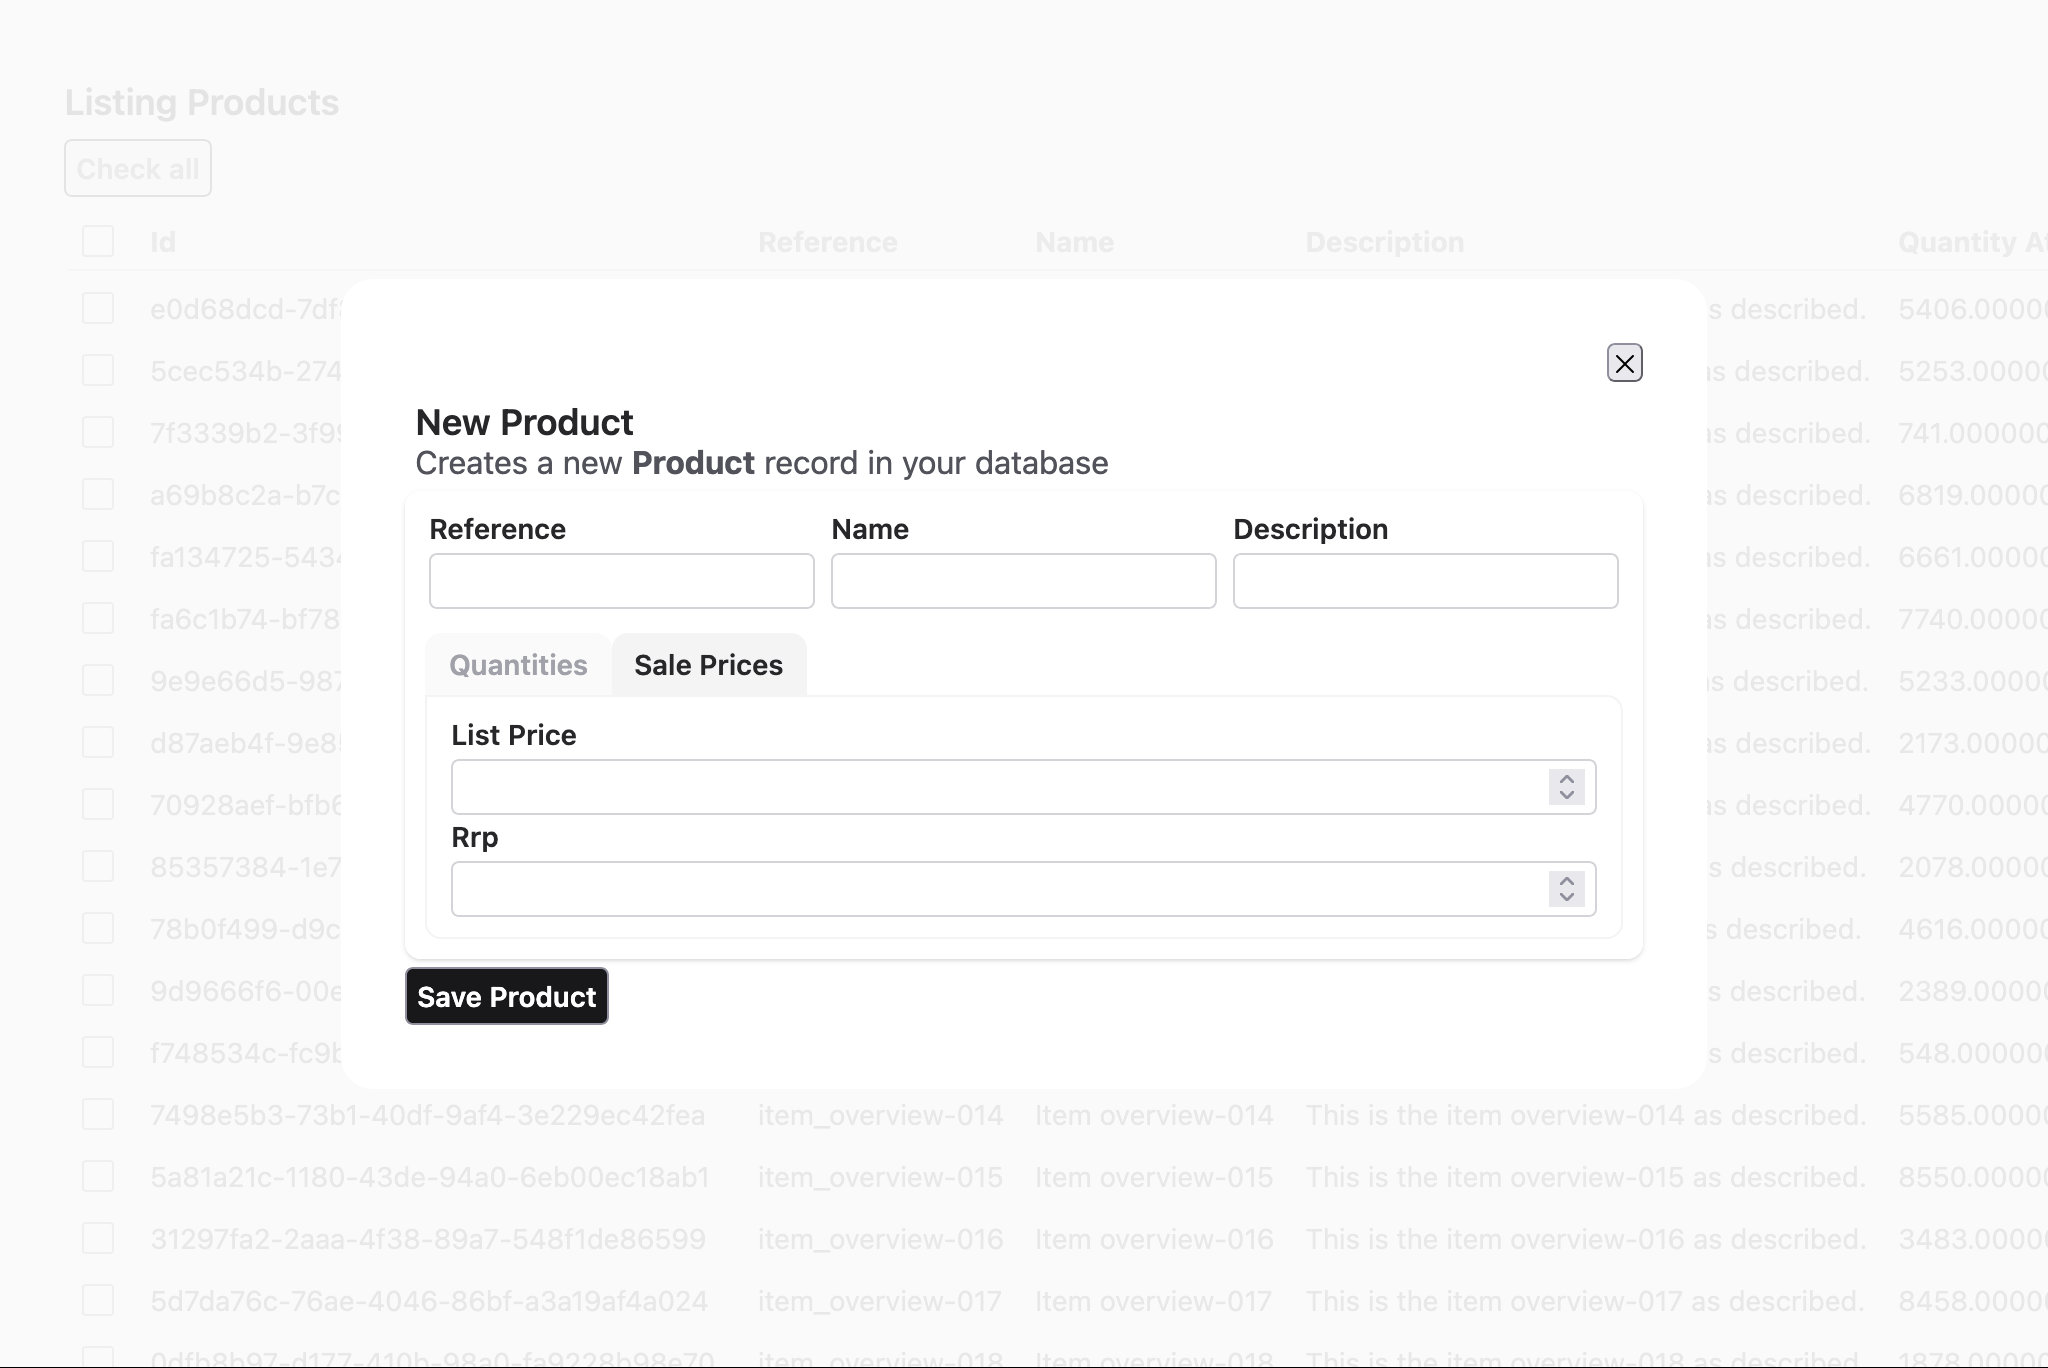This screenshot has width=2048, height=1368.
Task: Switch to the Quantities tab
Action: (518, 665)
